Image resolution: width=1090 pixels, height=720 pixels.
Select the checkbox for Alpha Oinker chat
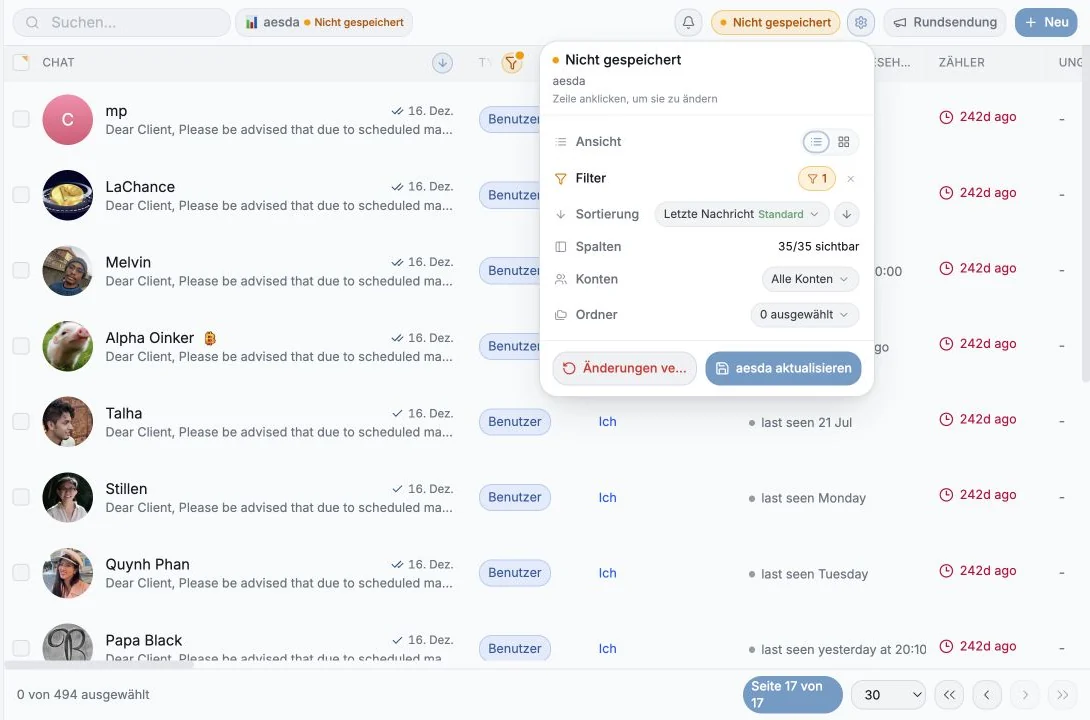pyautogui.click(x=22, y=346)
